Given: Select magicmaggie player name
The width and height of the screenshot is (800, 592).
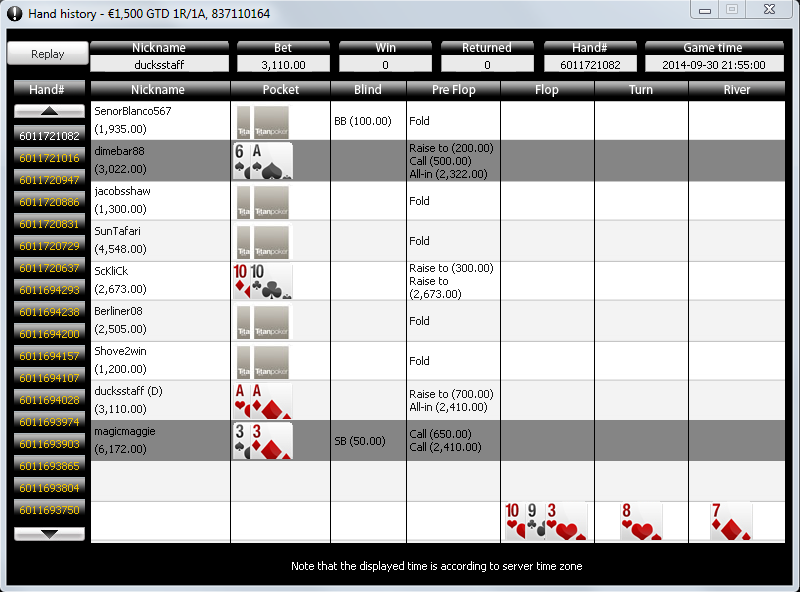Looking at the screenshot, I should click(124, 431).
